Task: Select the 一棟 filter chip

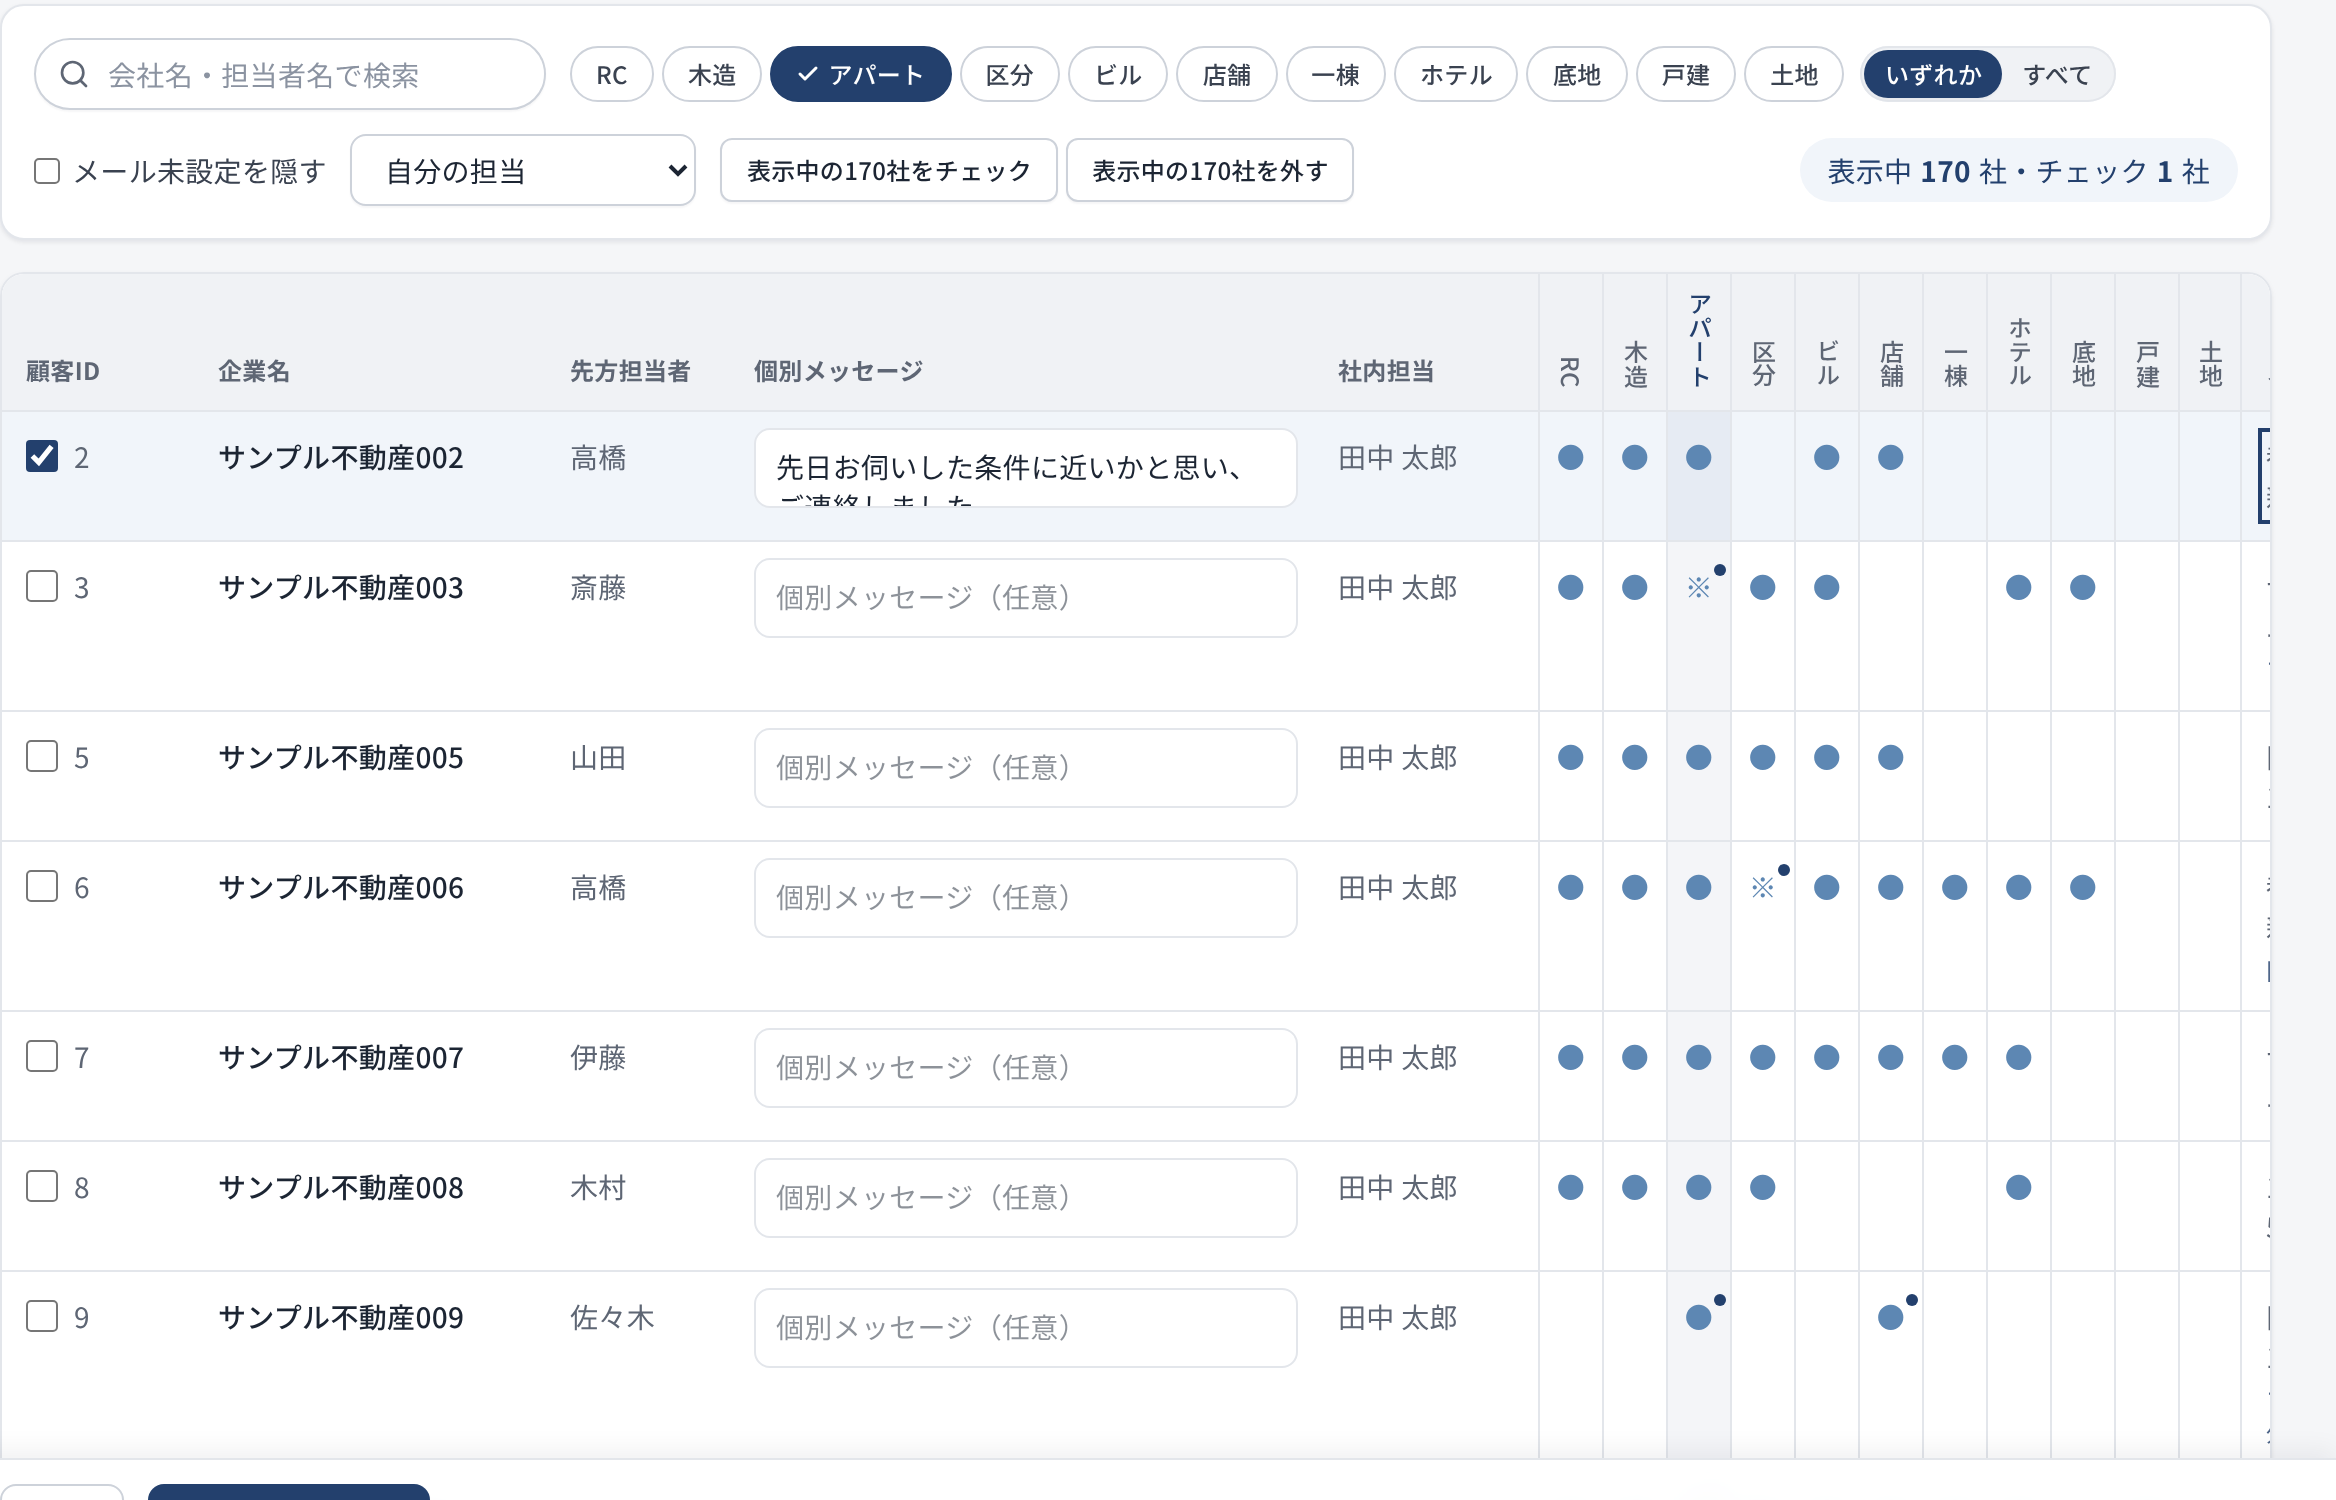Action: click(x=1336, y=75)
